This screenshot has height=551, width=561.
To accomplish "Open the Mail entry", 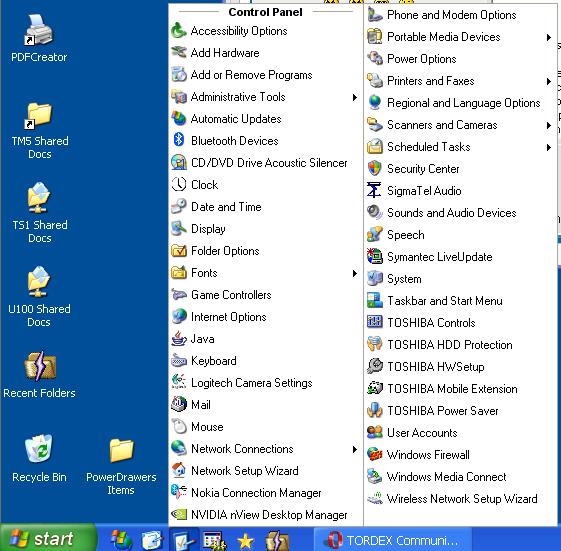I will 265,405.
